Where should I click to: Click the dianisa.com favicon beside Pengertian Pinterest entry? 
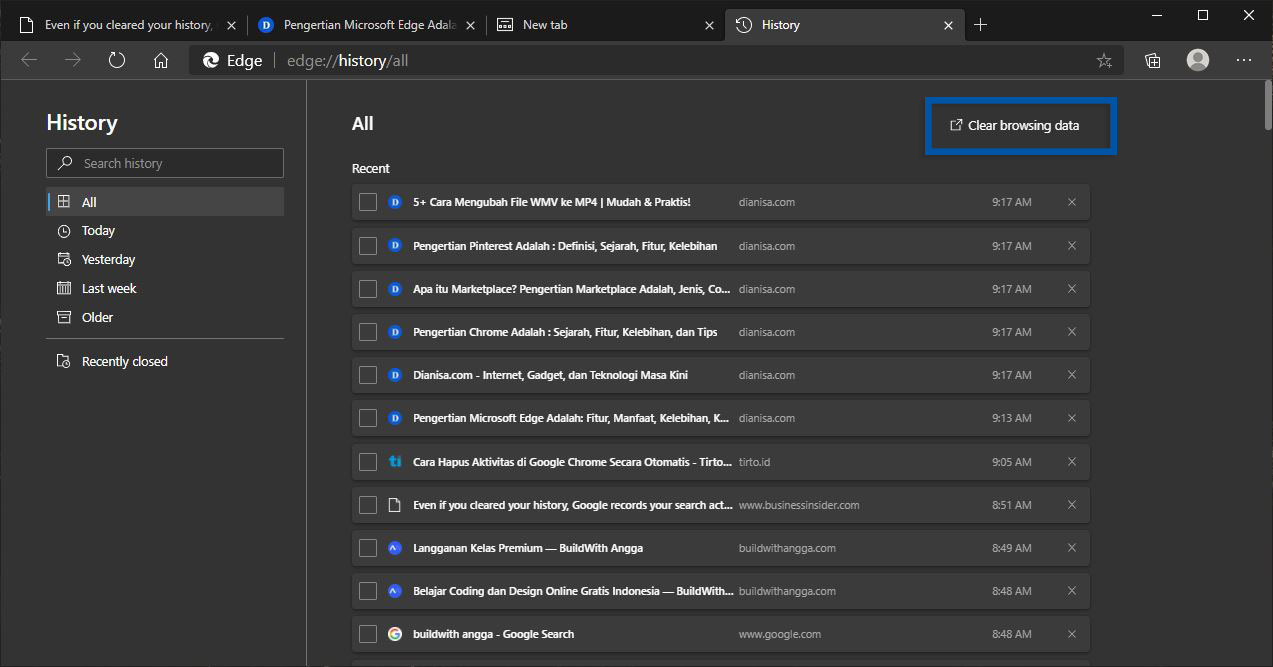(394, 245)
